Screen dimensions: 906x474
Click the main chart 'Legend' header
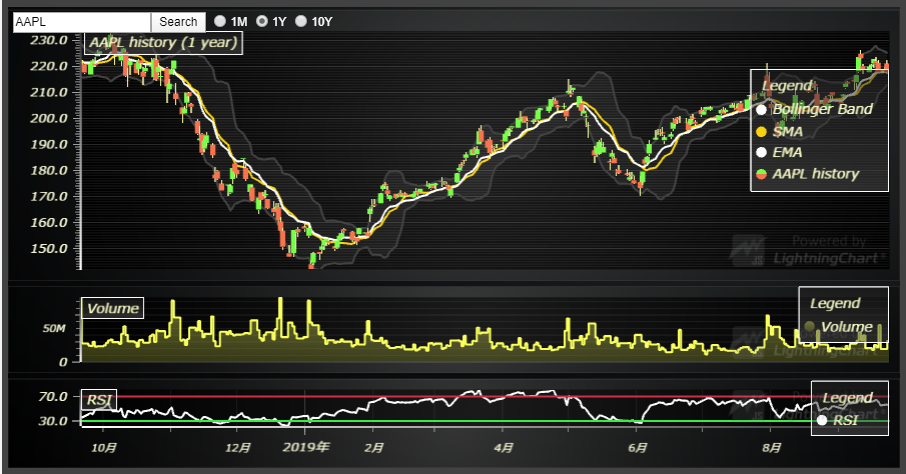787,86
